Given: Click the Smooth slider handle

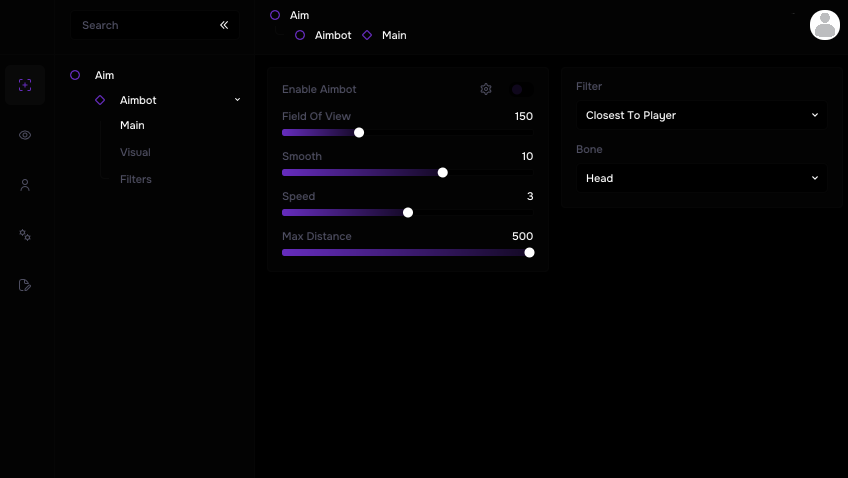Looking at the screenshot, I should pyautogui.click(x=442, y=172).
